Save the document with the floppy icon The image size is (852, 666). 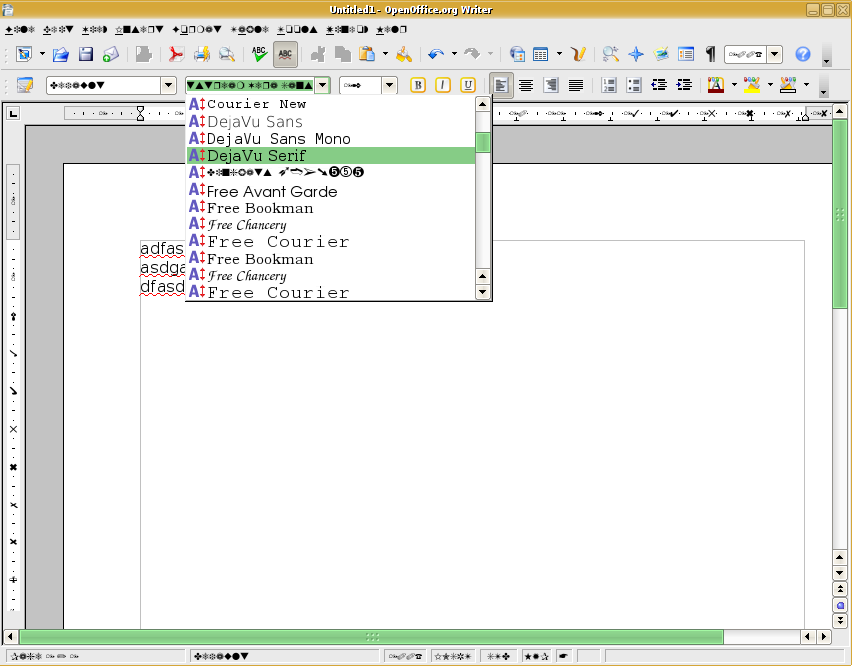pos(86,54)
